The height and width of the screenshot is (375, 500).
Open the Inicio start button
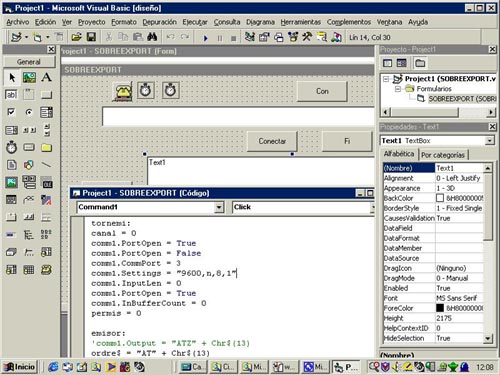coord(20,367)
